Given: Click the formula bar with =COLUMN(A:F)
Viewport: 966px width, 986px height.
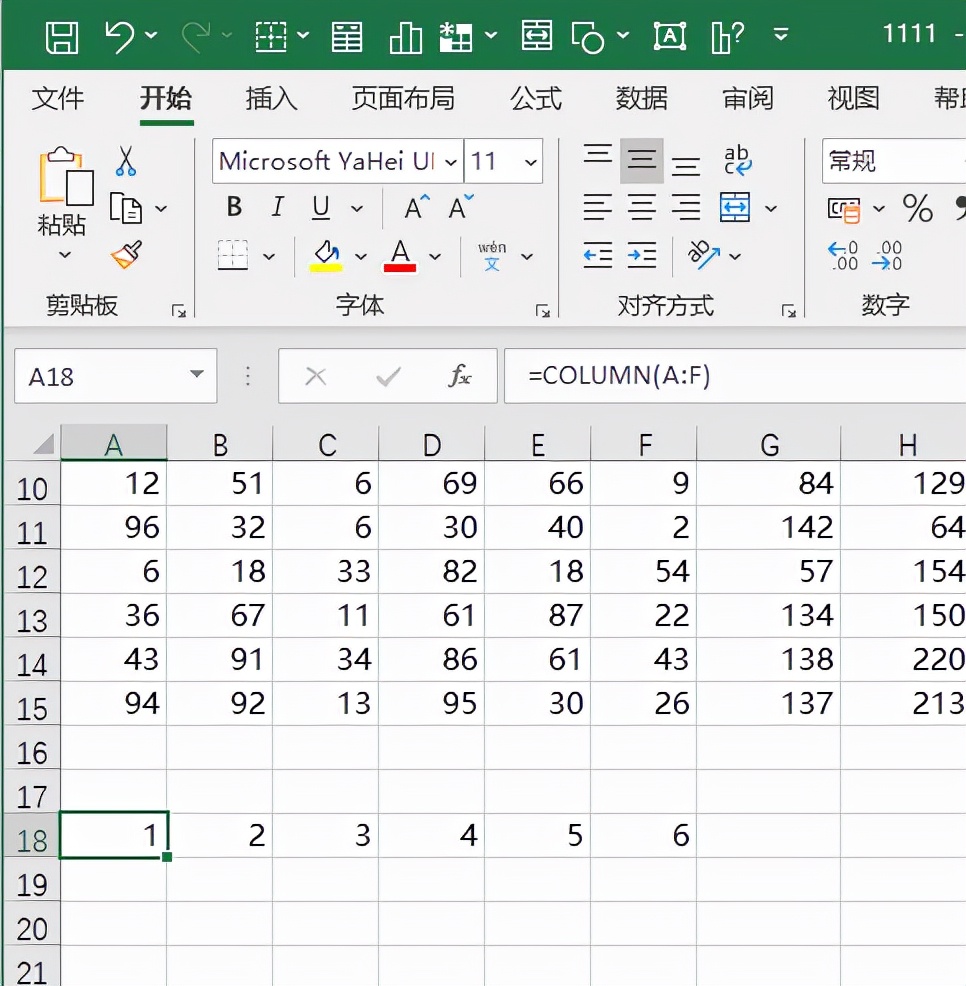Looking at the screenshot, I should (x=735, y=376).
